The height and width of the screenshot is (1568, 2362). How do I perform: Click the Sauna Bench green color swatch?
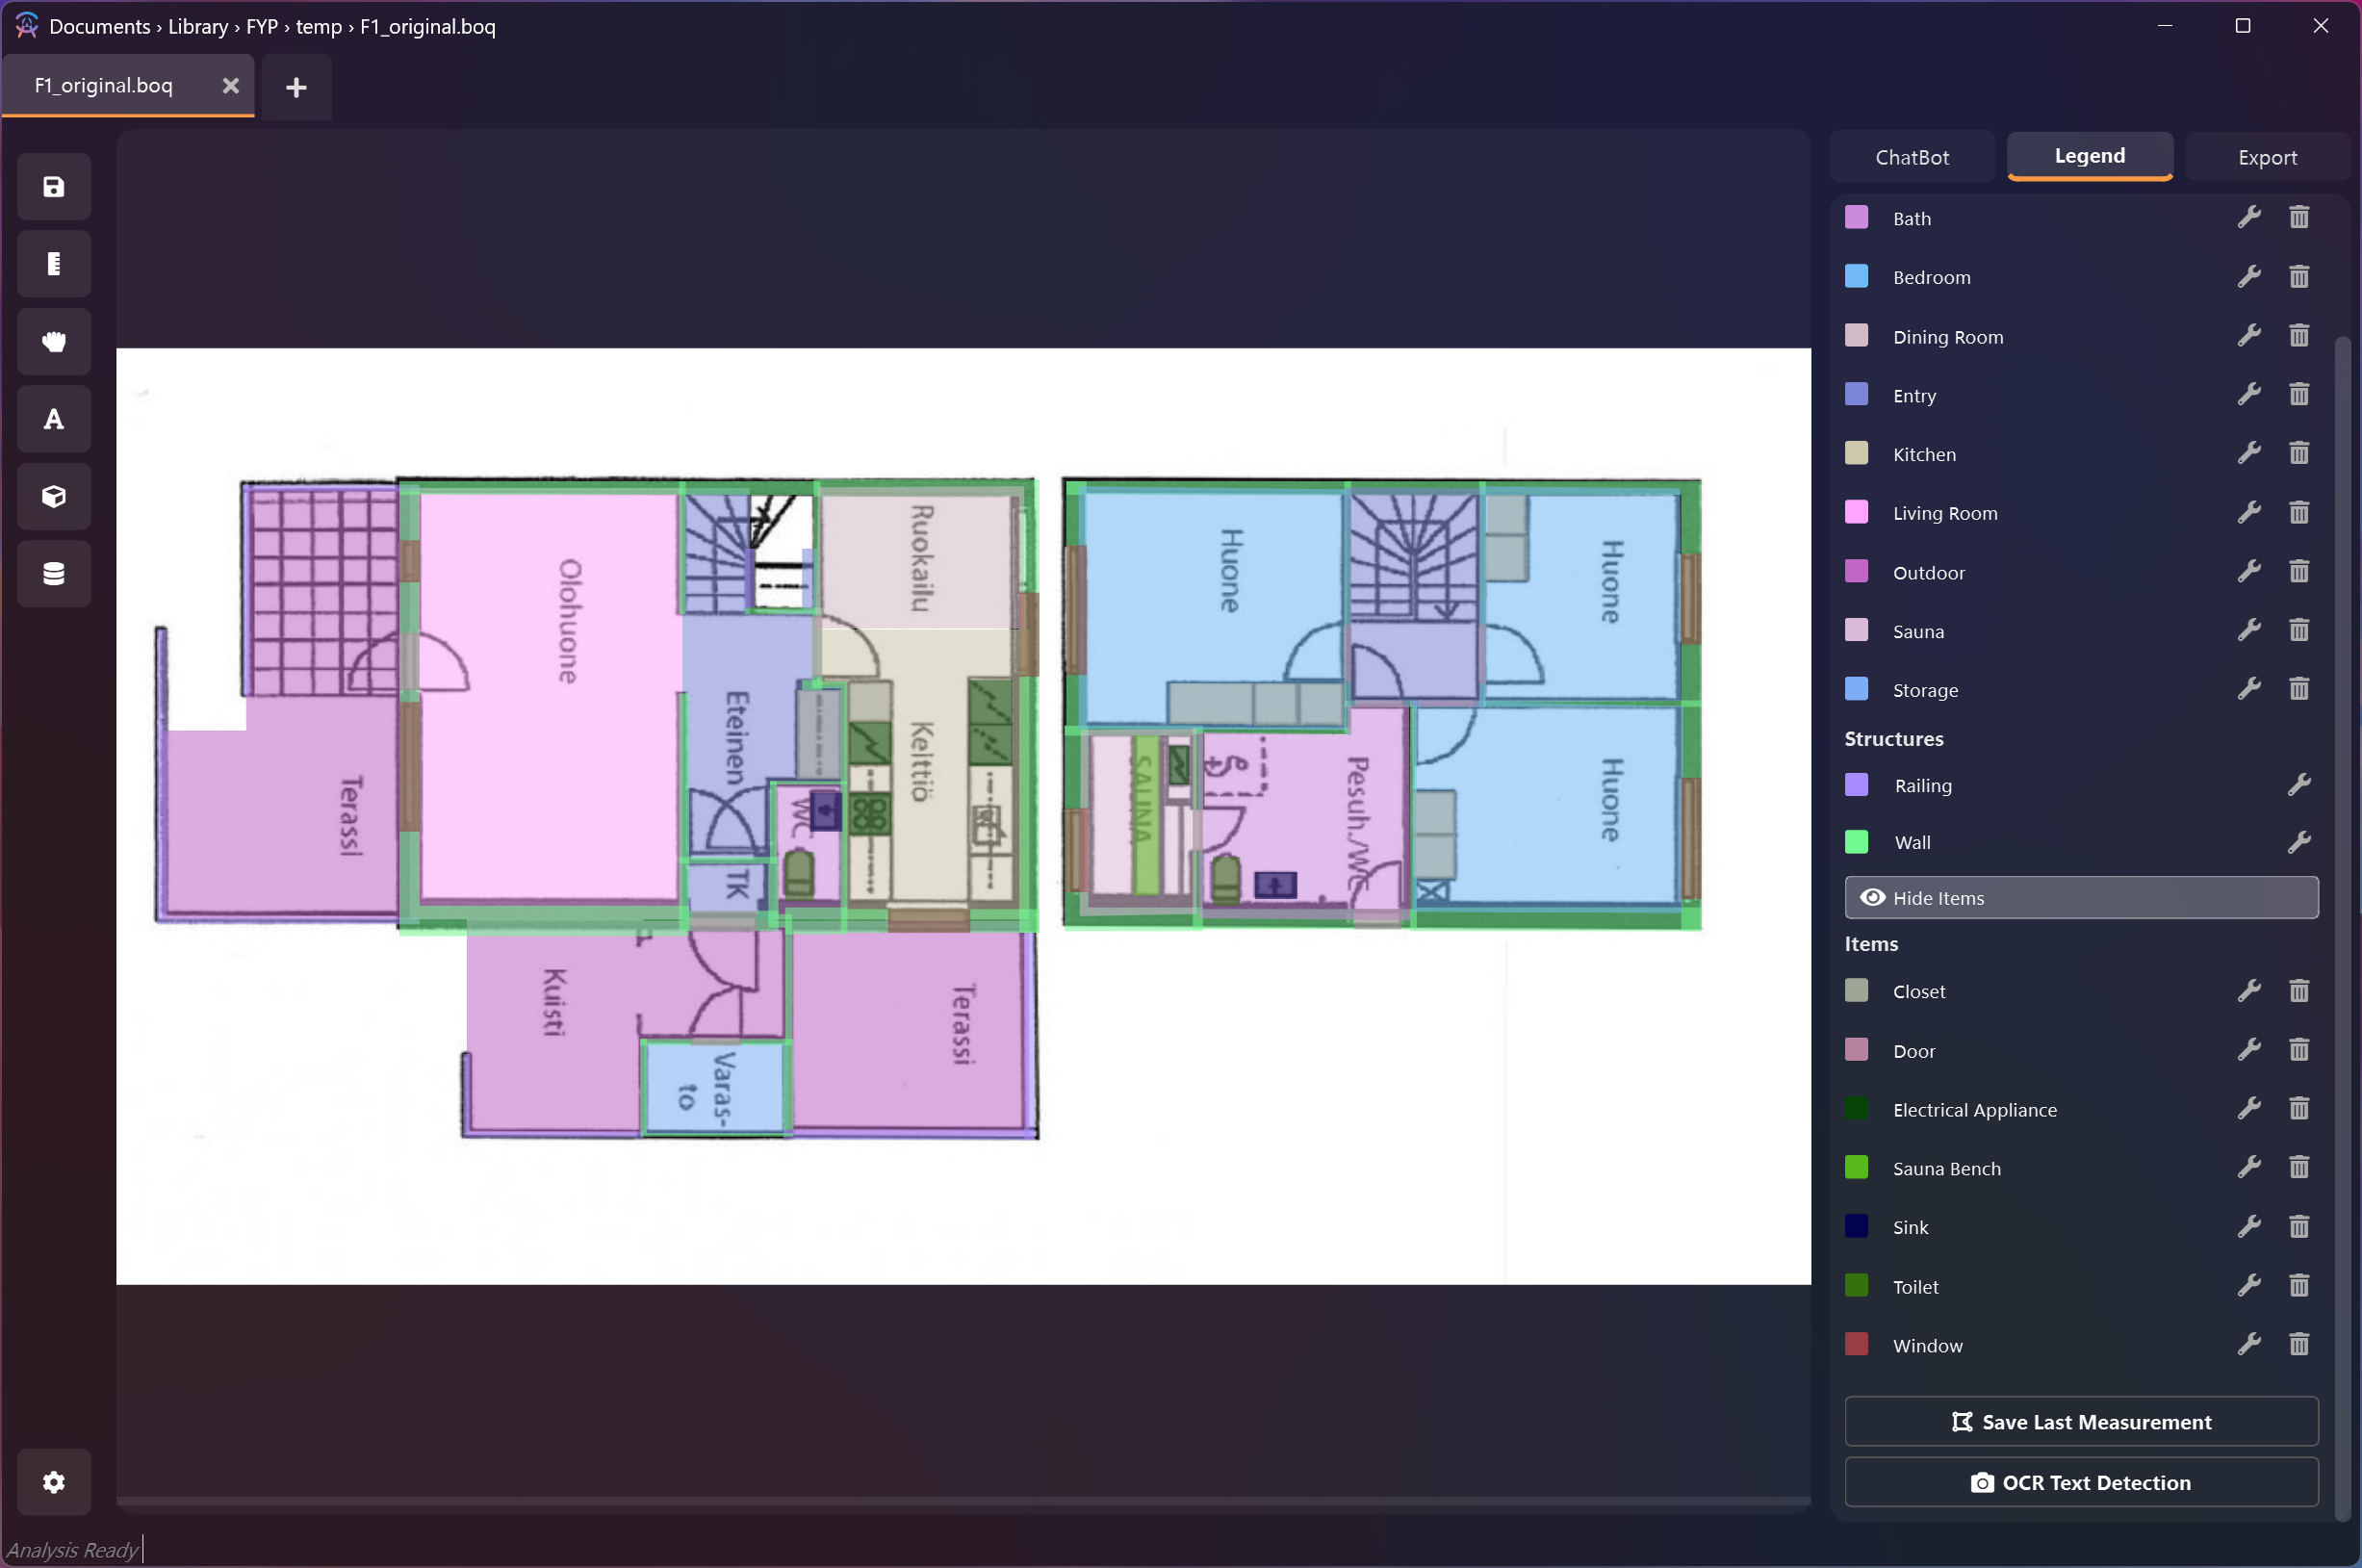click(x=1856, y=1168)
